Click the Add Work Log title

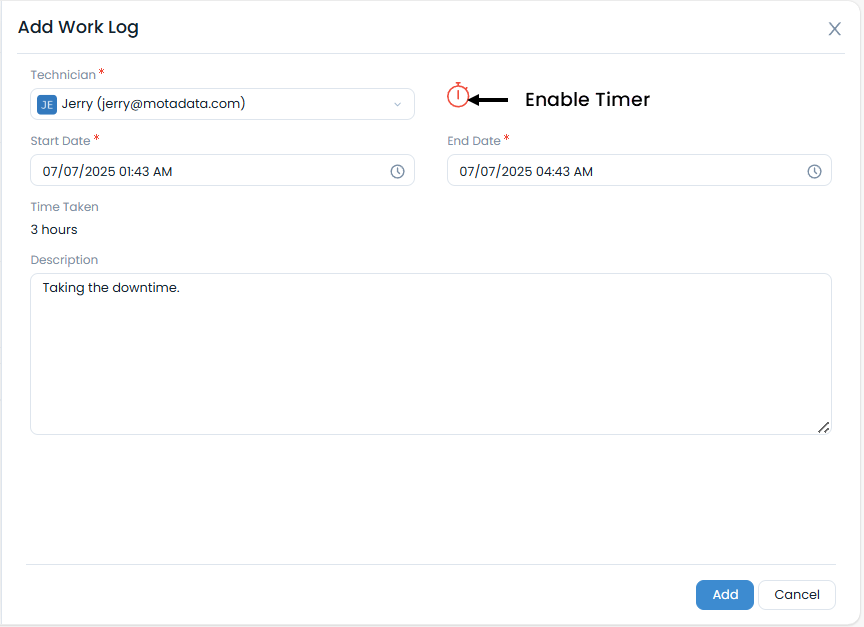pyautogui.click(x=78, y=28)
